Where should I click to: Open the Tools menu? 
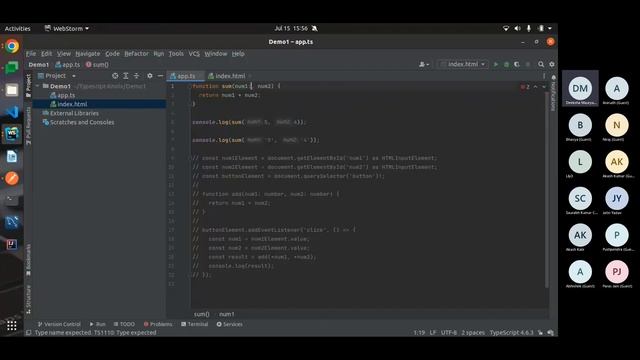176,54
